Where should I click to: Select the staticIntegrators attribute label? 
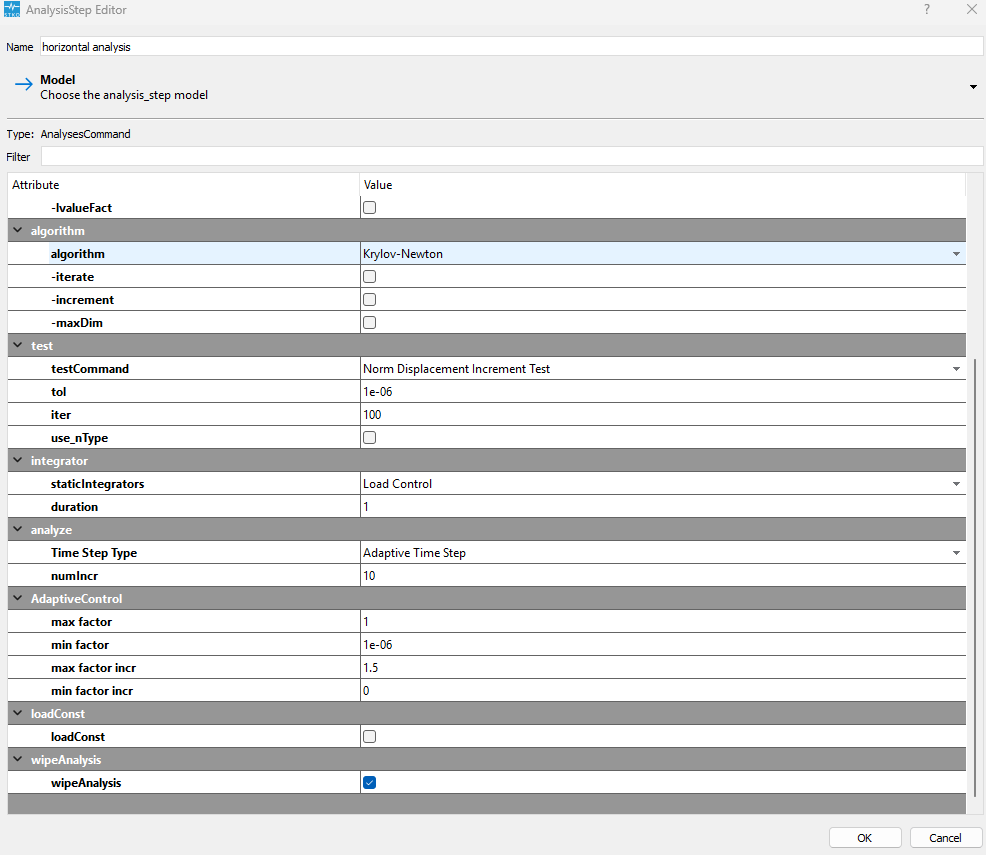click(x=97, y=484)
